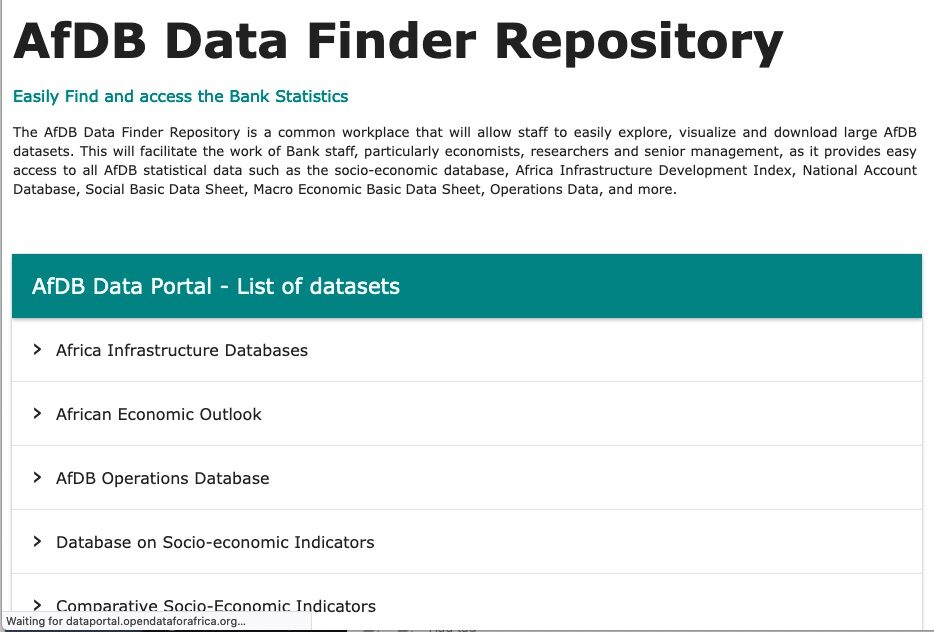Toggle the chevron for Database on Socio-economic Indicators
Image resolution: width=934 pixels, height=632 pixels.
(x=37, y=542)
